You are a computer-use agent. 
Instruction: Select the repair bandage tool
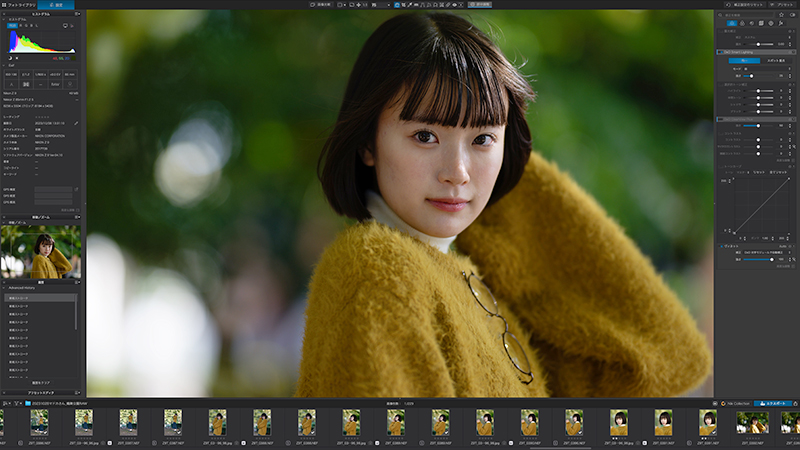pos(448,5)
